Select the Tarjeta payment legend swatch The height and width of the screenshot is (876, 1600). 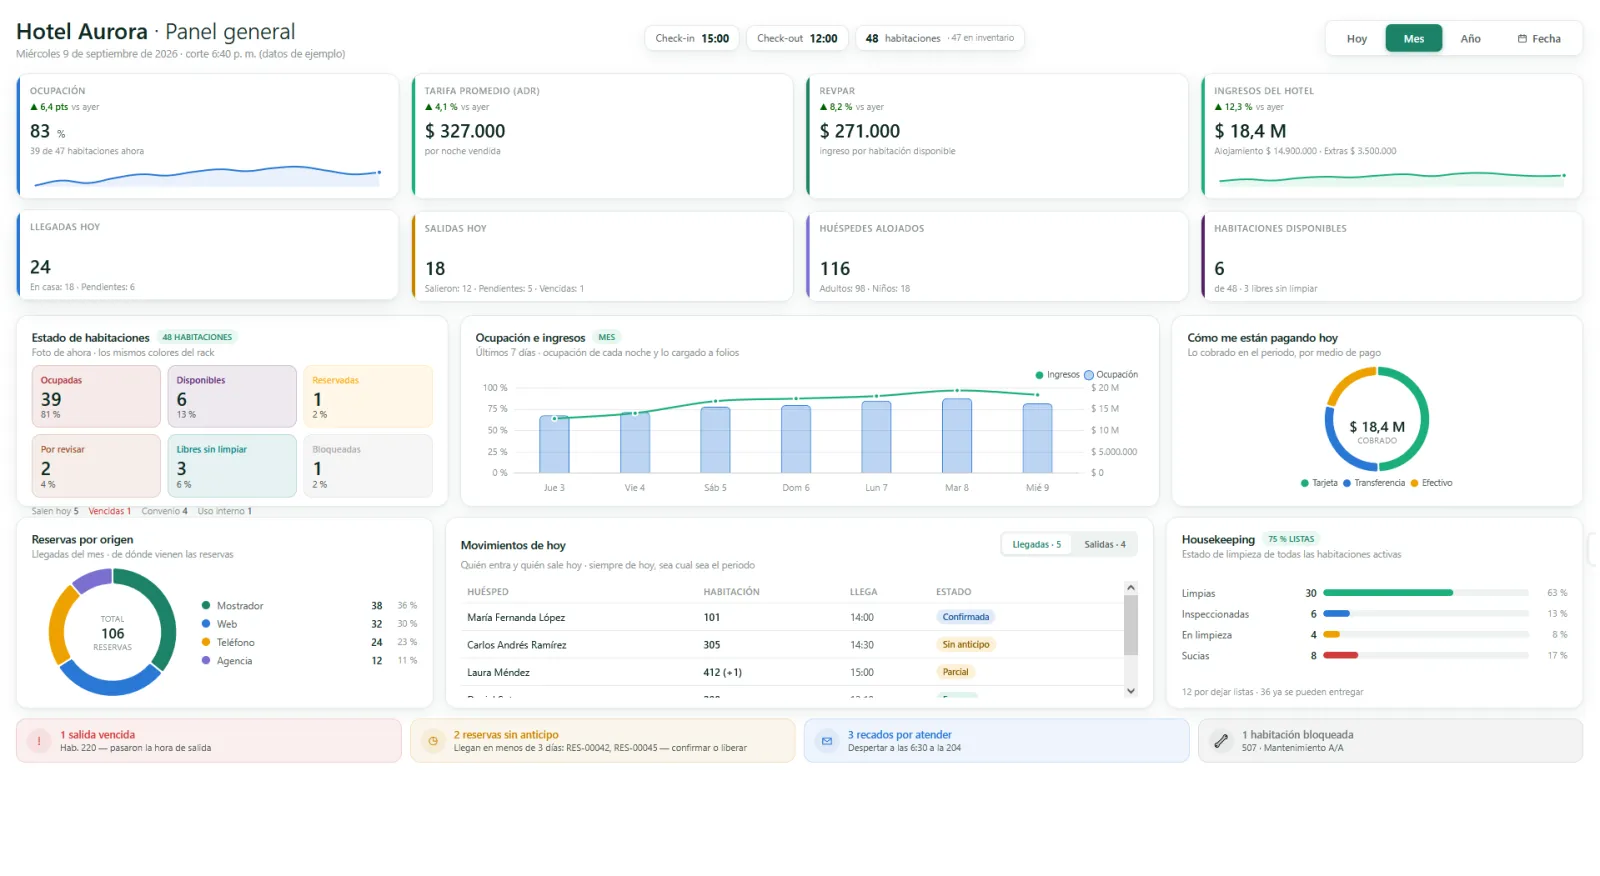tap(1305, 483)
